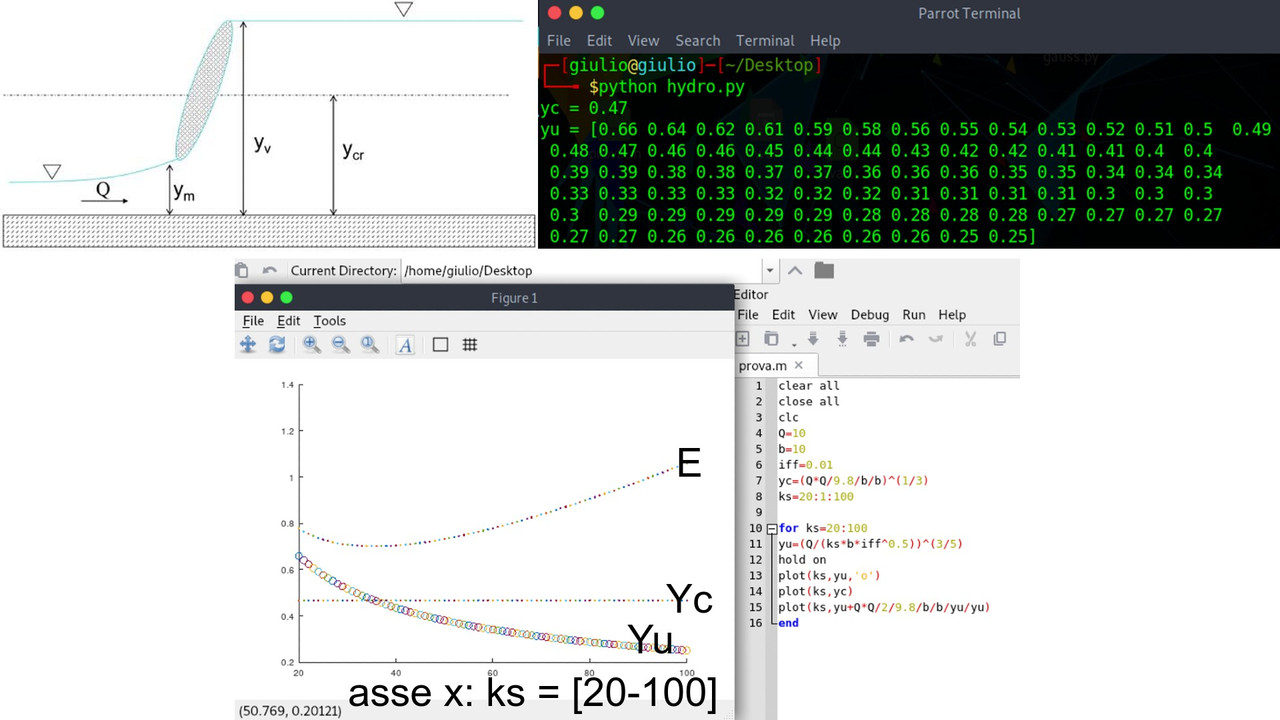1280x720 pixels.
Task: Click the coordinates readout in Figure 1 status bar
Action: (290, 710)
